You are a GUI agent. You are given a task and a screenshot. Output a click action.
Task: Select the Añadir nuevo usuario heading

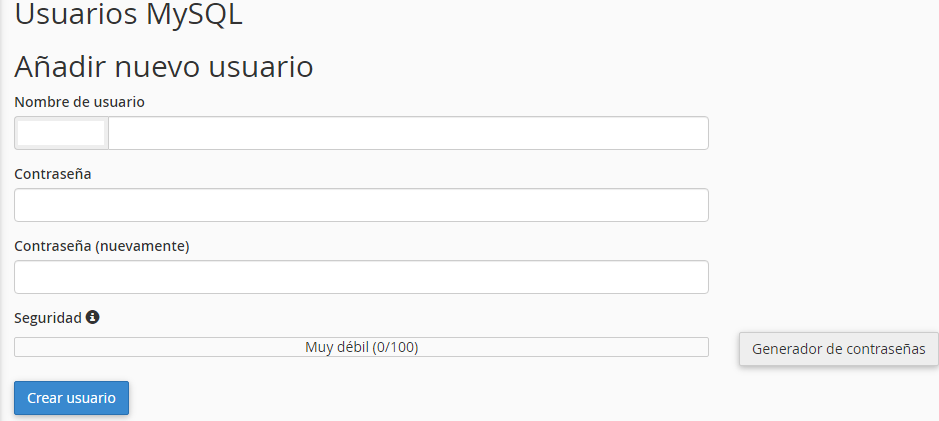[163, 66]
